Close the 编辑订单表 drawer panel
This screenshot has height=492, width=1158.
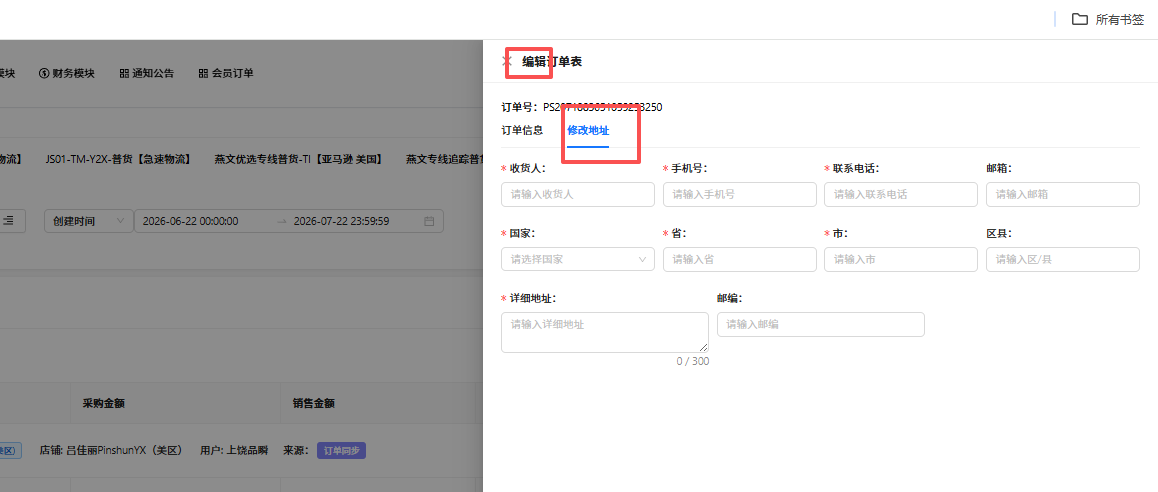pyautogui.click(x=507, y=61)
